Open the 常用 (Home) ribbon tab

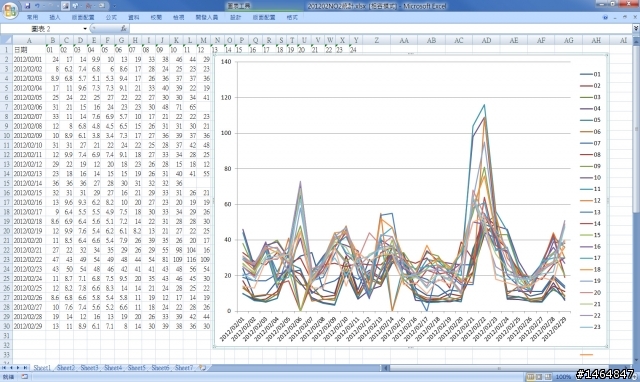(x=32, y=18)
